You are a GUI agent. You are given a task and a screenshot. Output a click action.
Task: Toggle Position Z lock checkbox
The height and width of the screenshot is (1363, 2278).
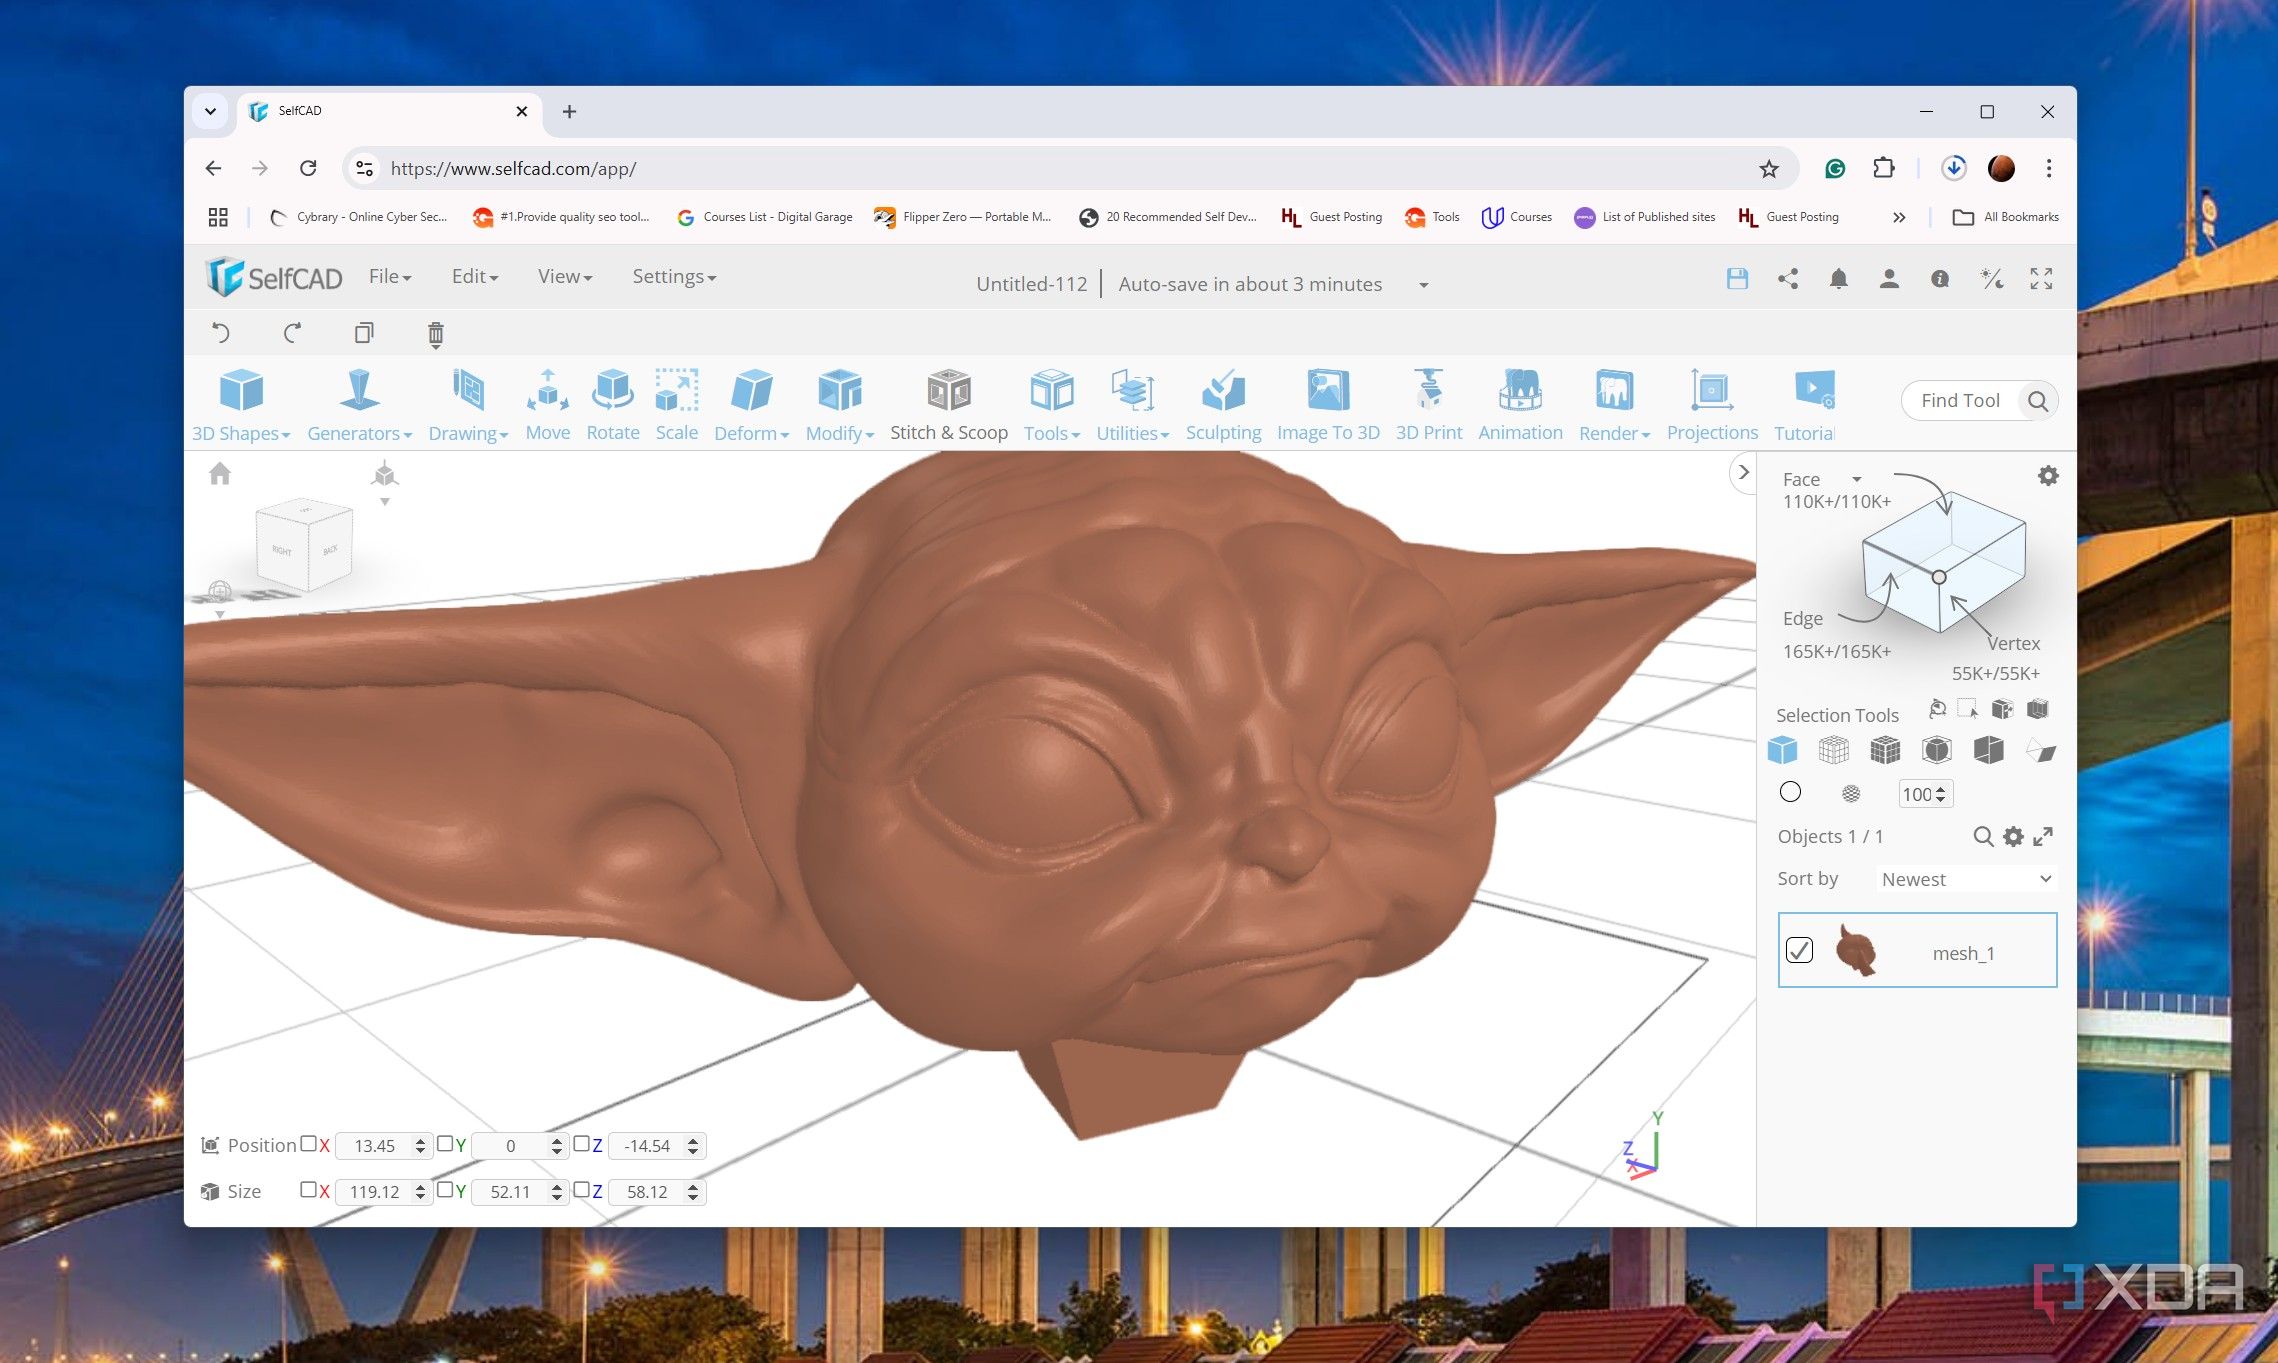click(581, 1144)
